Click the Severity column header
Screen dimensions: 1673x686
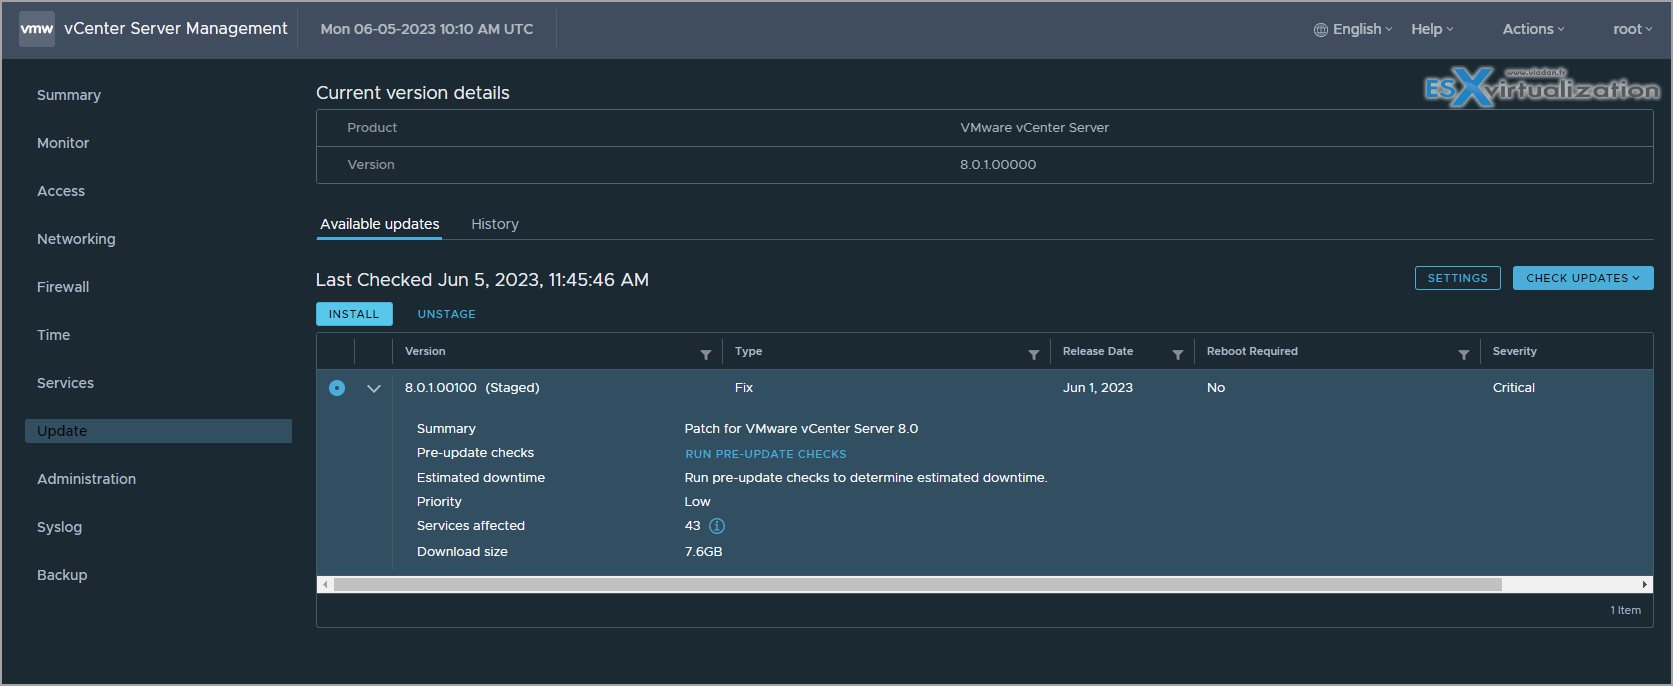pos(1515,351)
